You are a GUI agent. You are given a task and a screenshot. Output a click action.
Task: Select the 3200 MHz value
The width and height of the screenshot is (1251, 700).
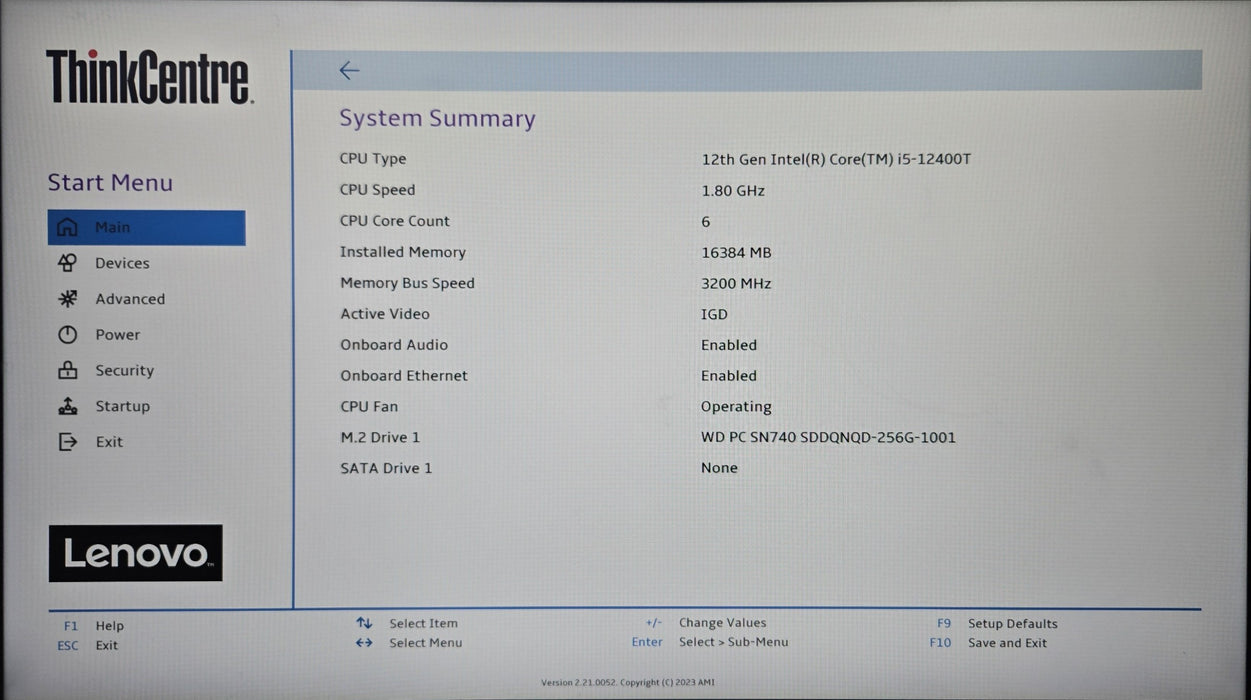coord(736,284)
